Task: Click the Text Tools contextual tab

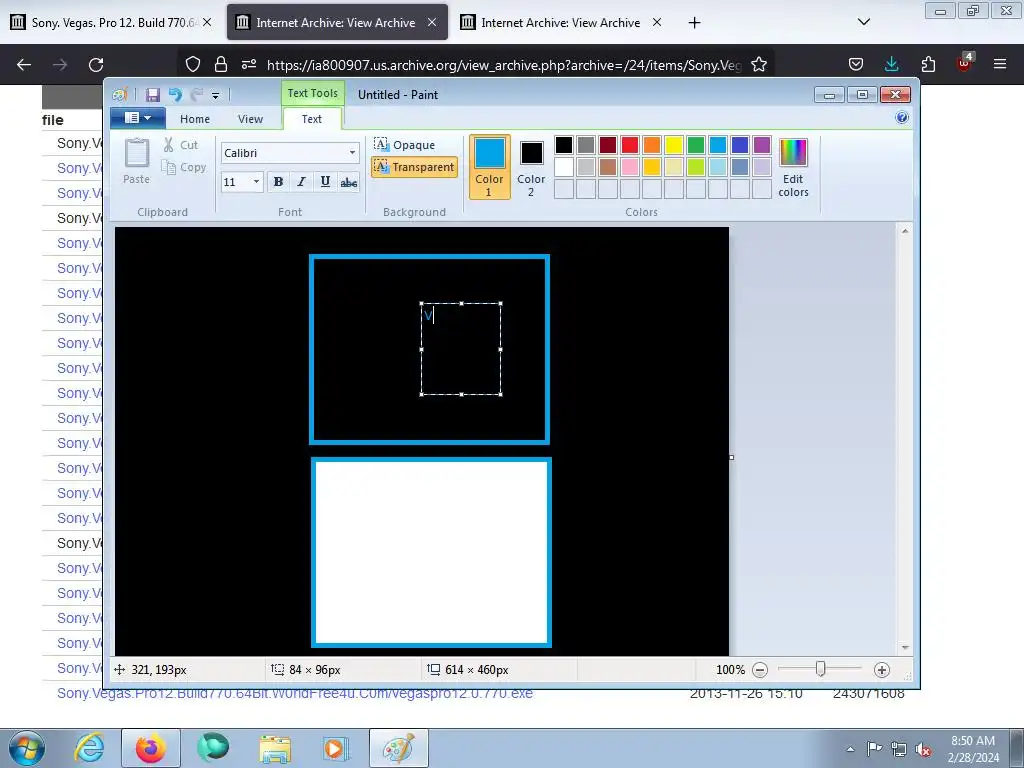Action: [312, 93]
